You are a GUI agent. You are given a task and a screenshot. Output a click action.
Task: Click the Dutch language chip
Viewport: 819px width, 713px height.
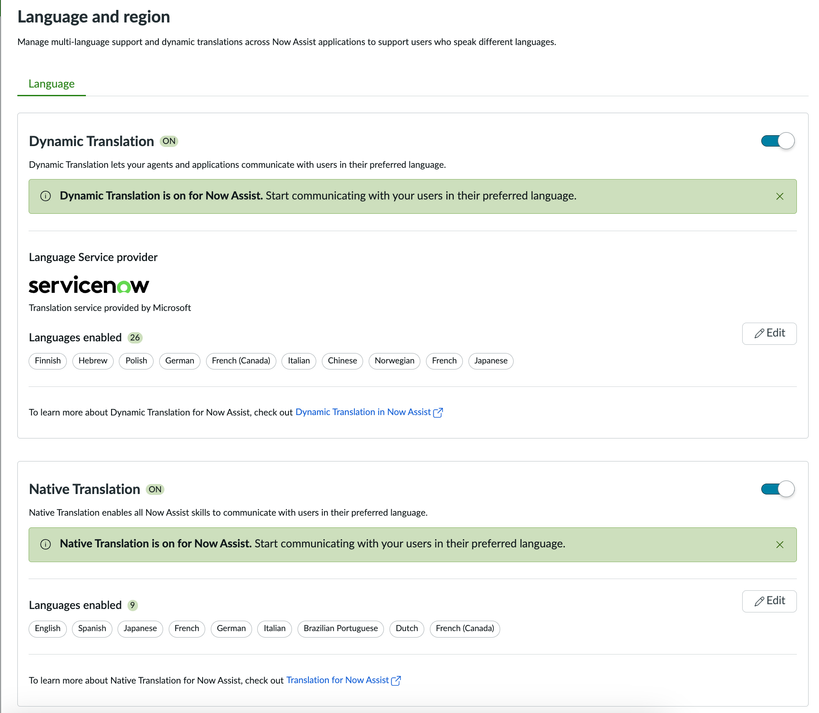[407, 628]
